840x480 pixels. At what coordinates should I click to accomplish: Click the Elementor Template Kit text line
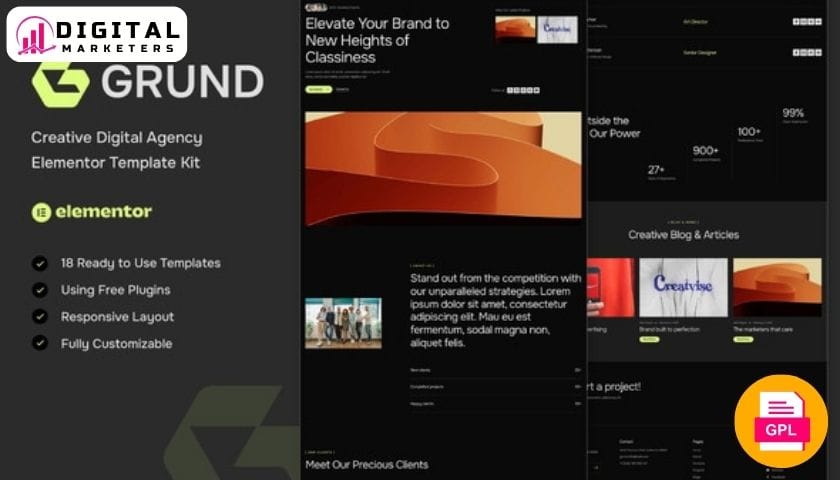116,162
